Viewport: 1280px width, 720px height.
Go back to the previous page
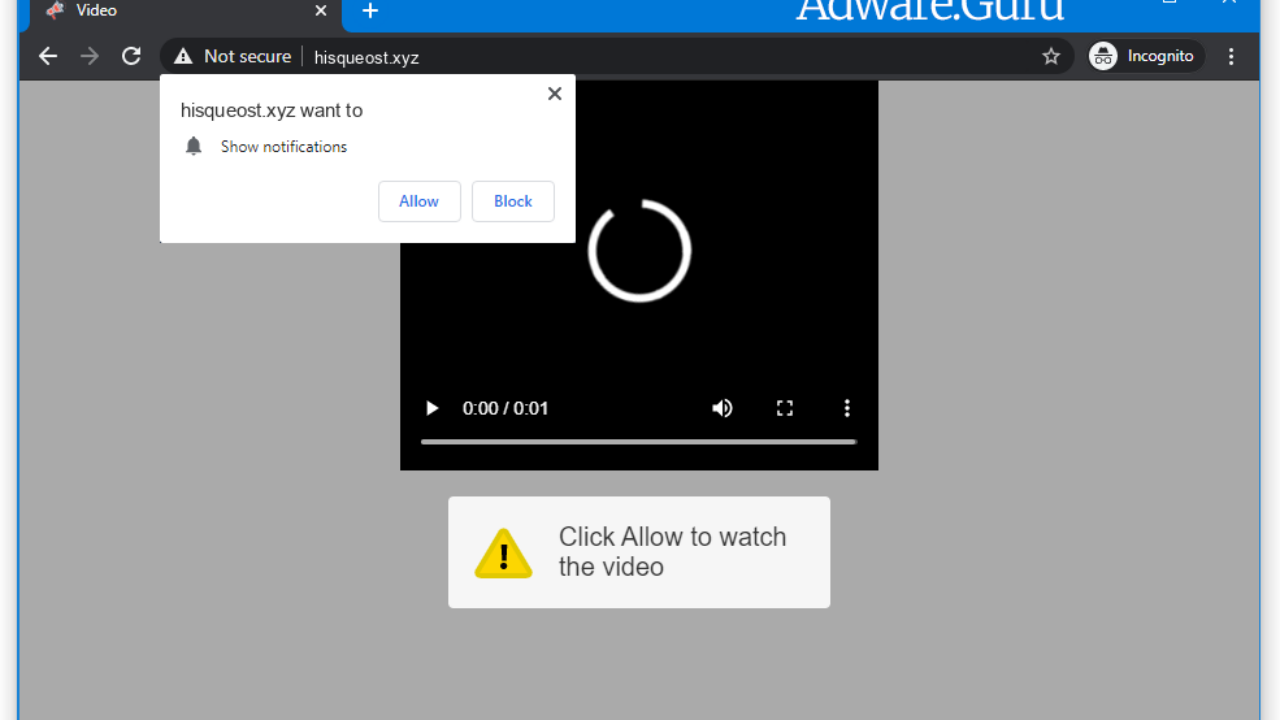(48, 56)
